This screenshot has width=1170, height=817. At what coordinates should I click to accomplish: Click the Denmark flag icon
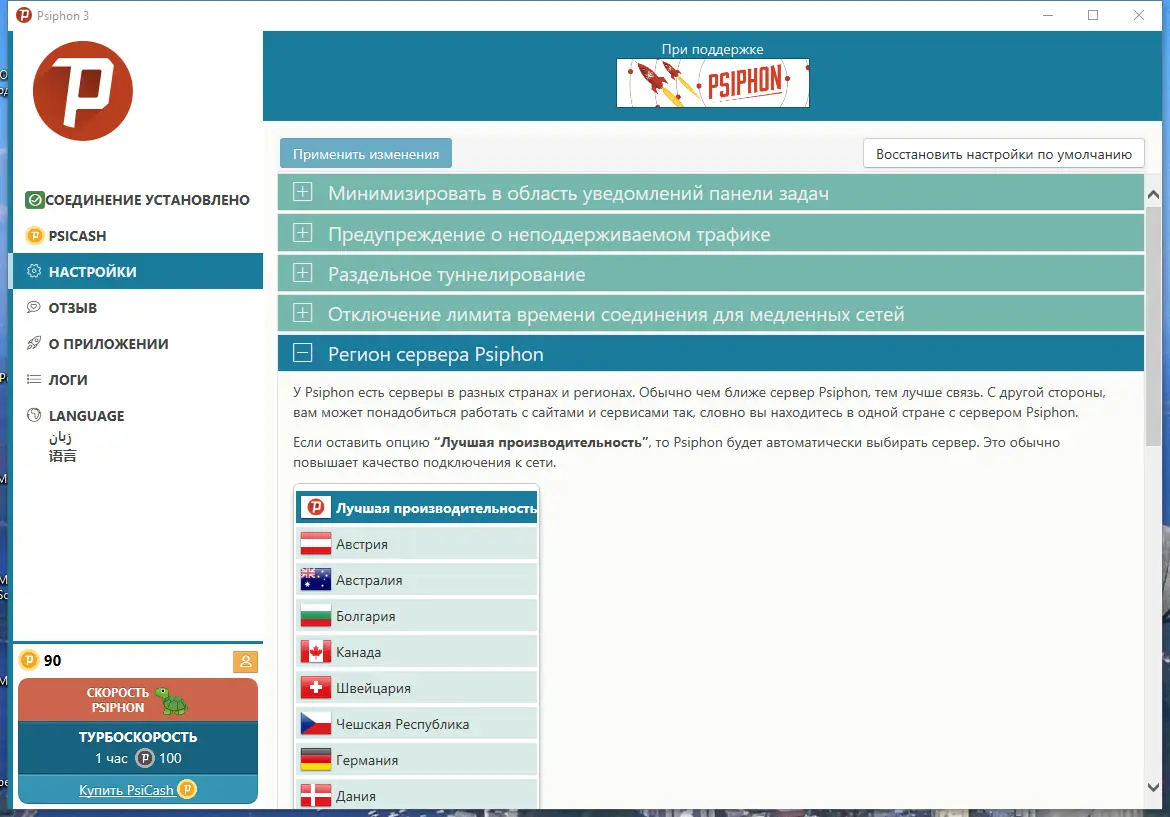pos(316,795)
